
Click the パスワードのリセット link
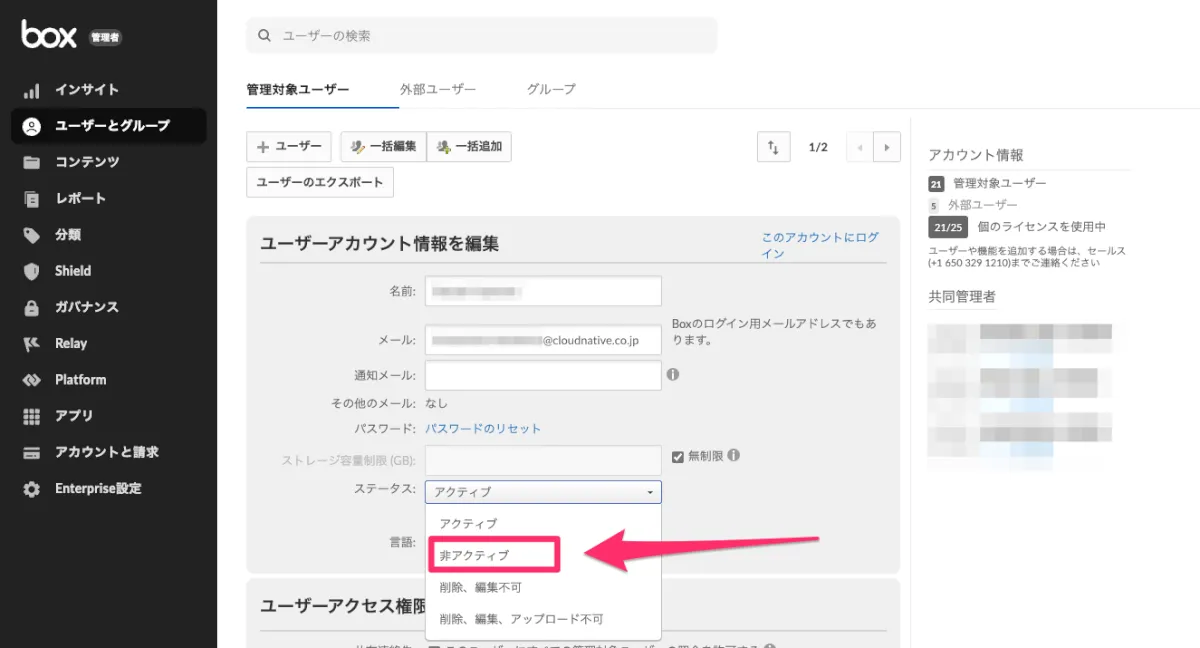point(483,428)
